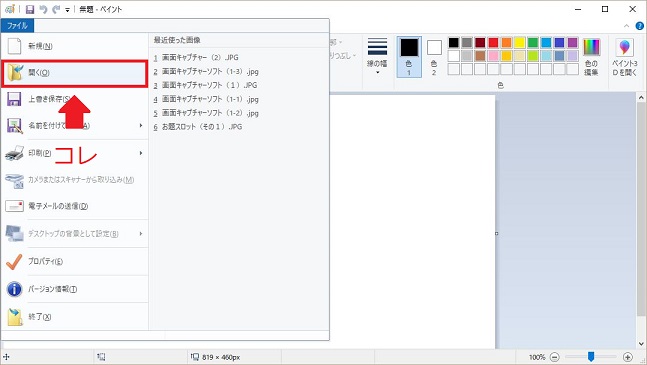Click the デスクトップの背景として設定 icon

click(14, 233)
